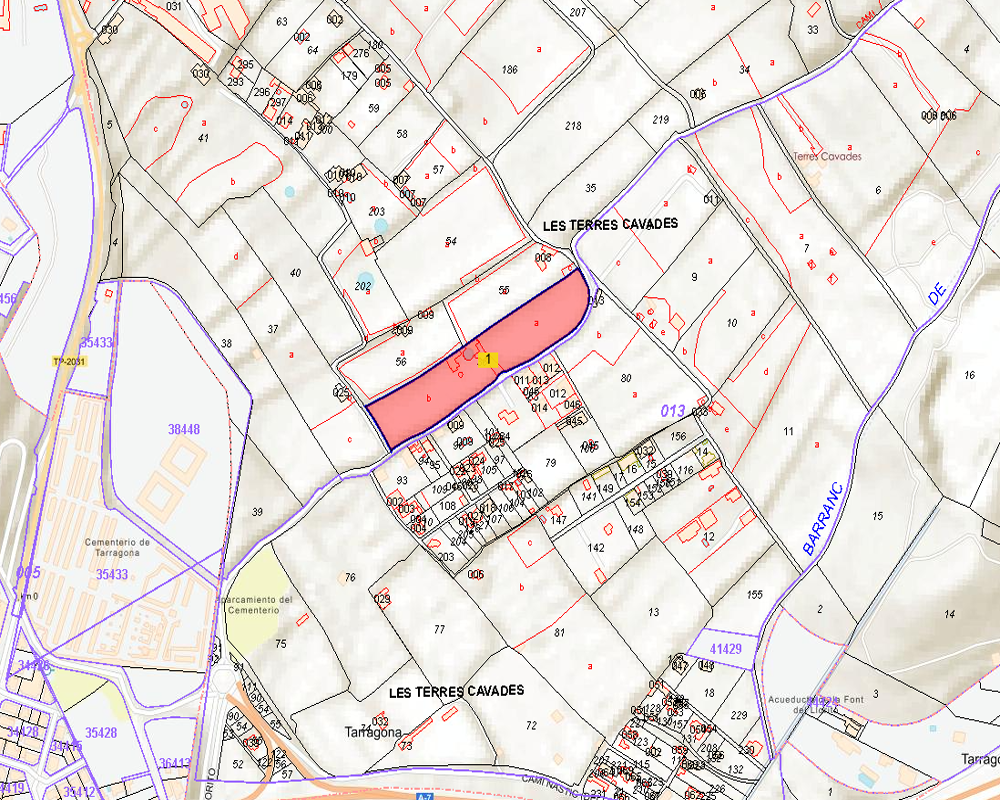This screenshot has height=800, width=1000.
Task: Click the yellow marker numbered 1
Action: point(487,359)
